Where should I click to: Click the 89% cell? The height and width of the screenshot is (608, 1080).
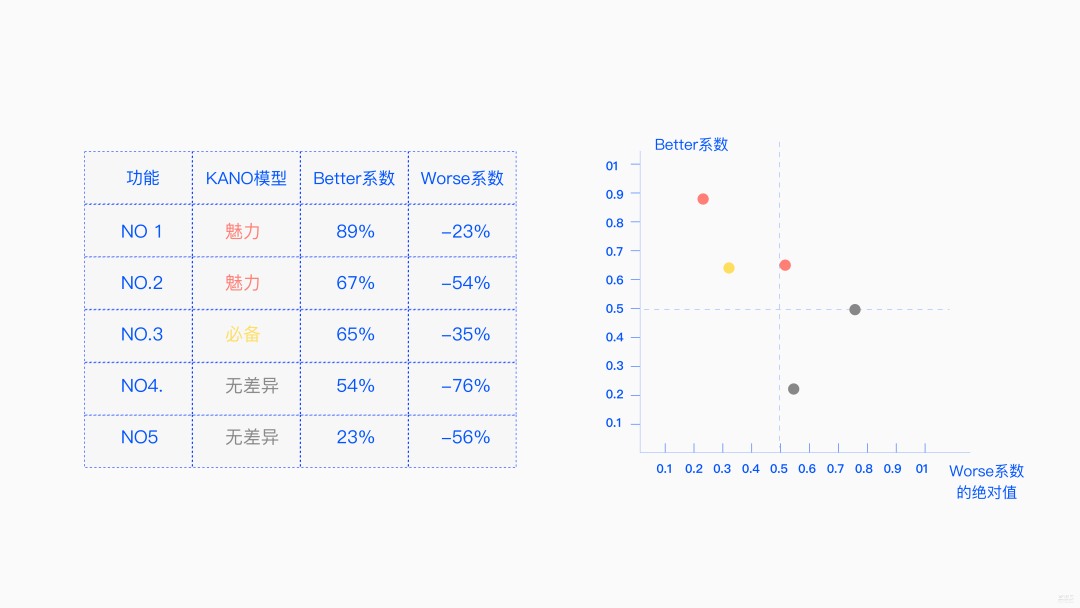[355, 231]
